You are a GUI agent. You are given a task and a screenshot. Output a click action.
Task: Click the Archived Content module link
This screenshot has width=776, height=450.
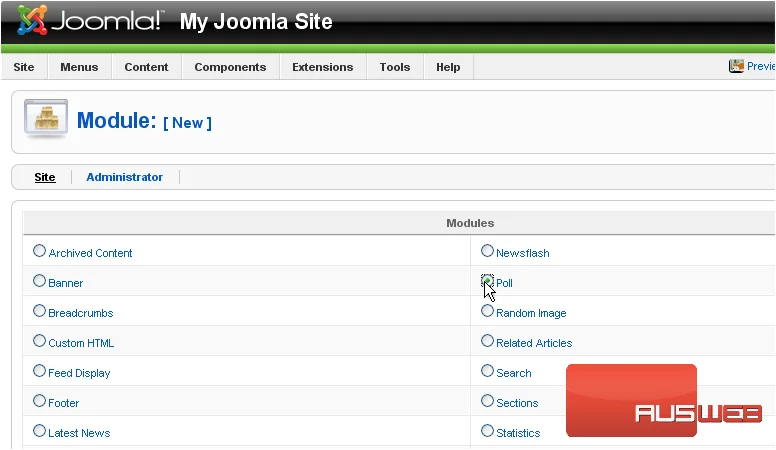91,253
